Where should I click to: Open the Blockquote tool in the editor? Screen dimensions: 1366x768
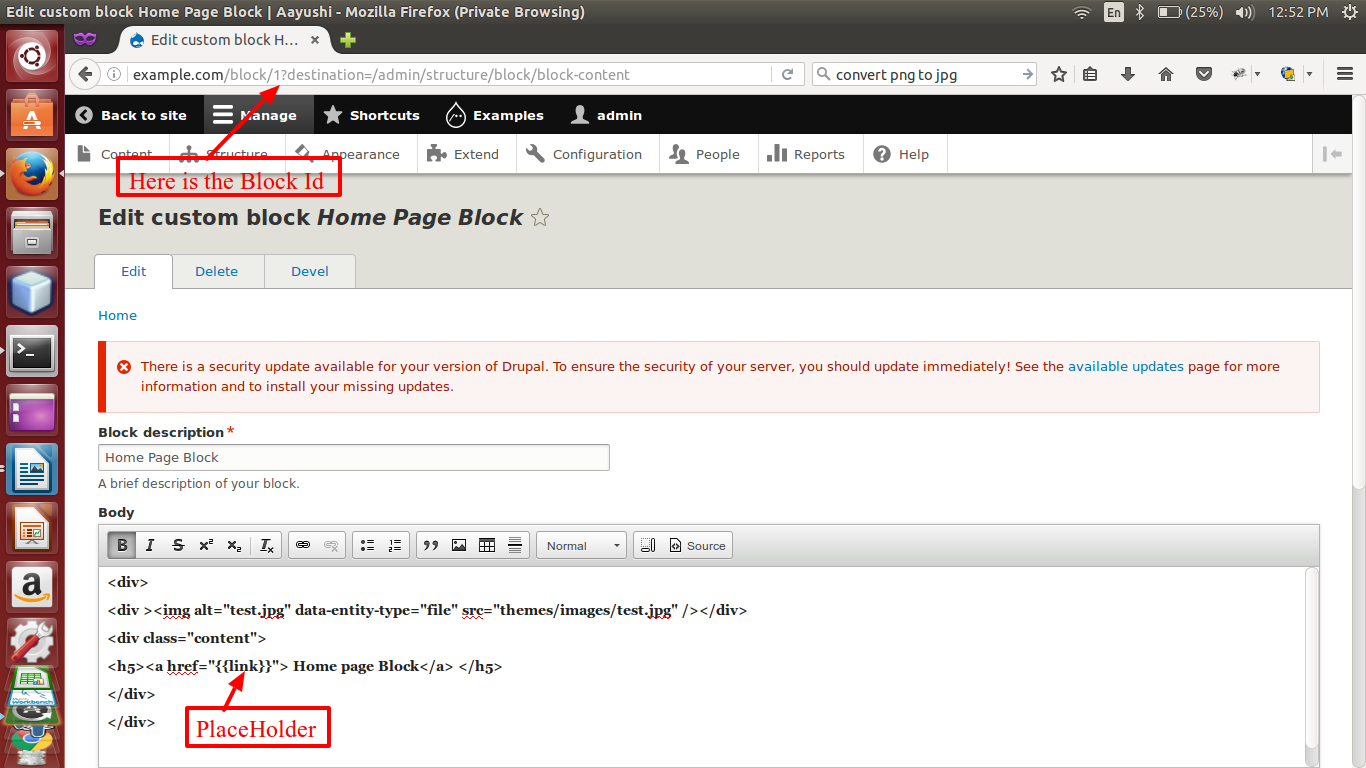(x=431, y=545)
